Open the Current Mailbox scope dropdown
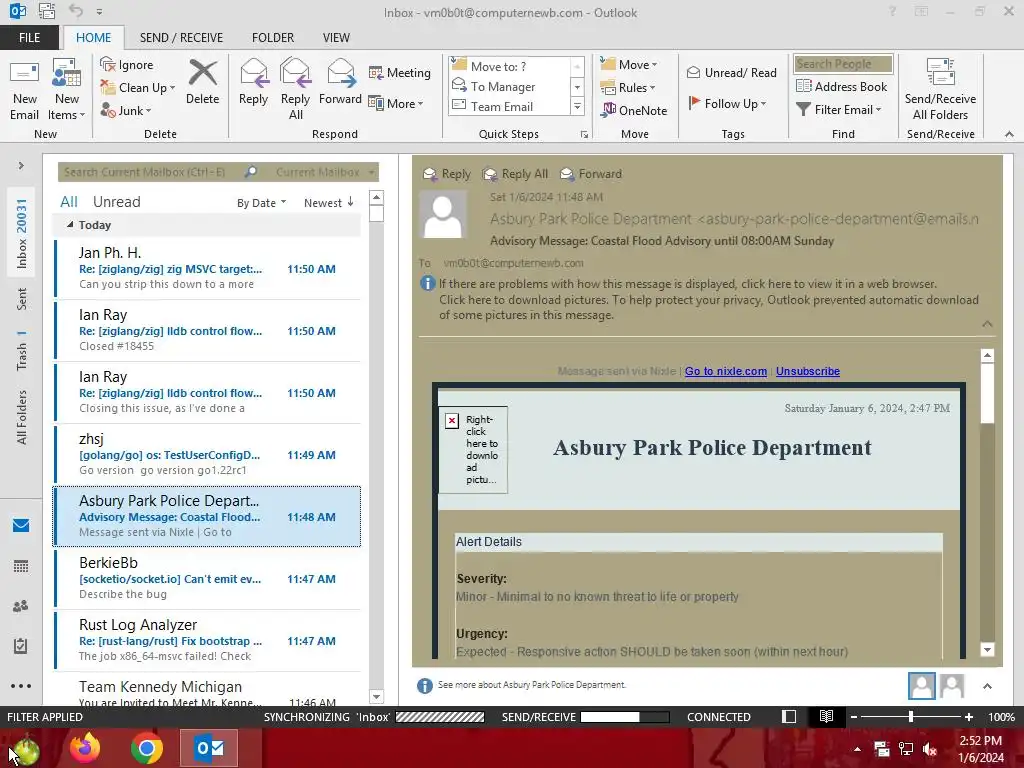Viewport: 1024px width, 768px height. (324, 172)
